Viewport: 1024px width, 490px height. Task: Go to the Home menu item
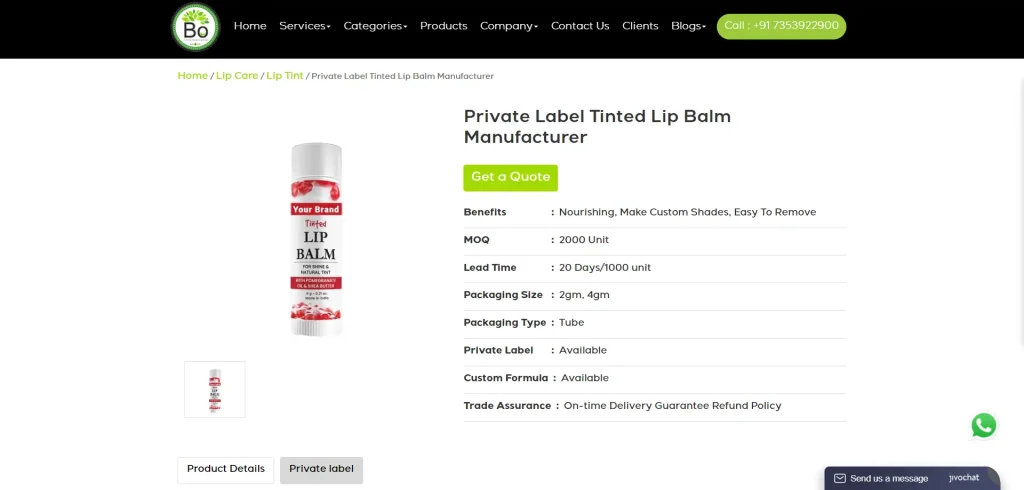click(250, 26)
